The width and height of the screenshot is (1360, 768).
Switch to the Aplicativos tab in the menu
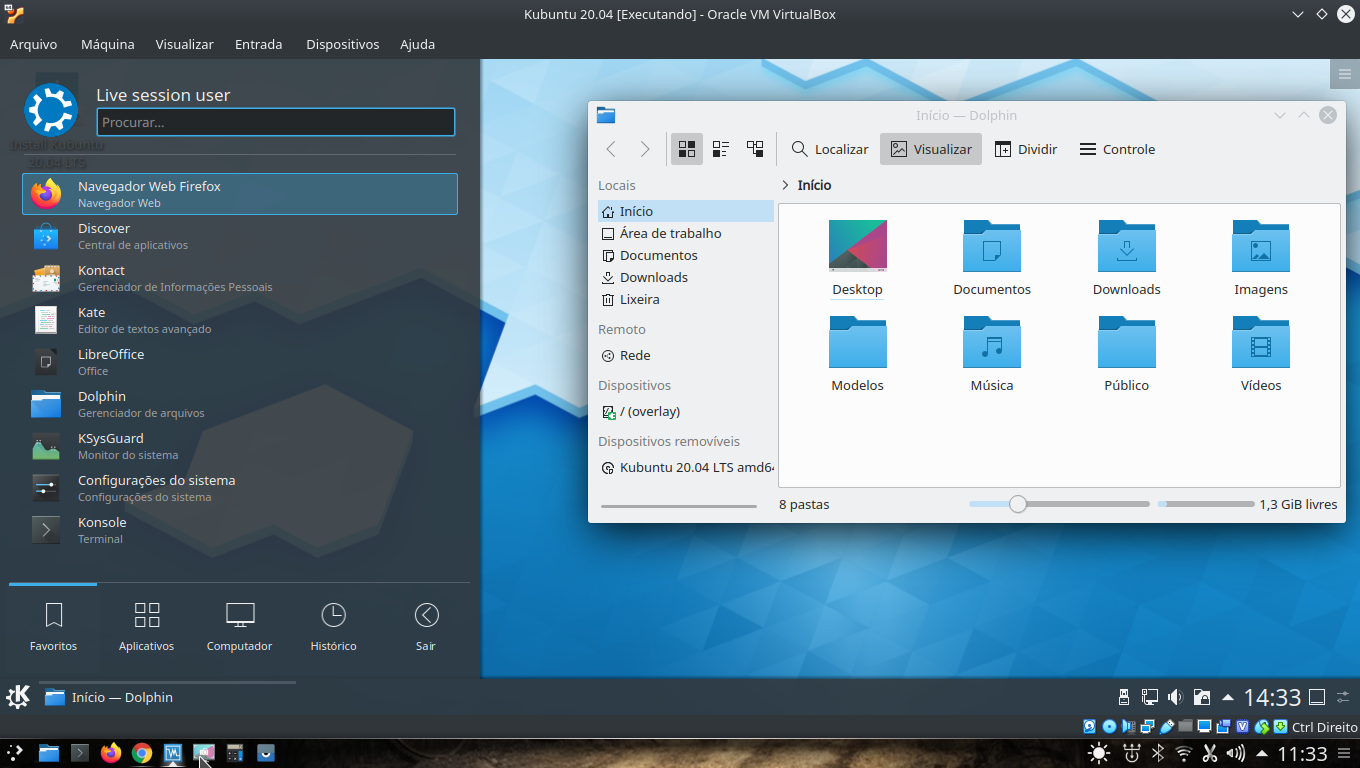click(x=146, y=625)
